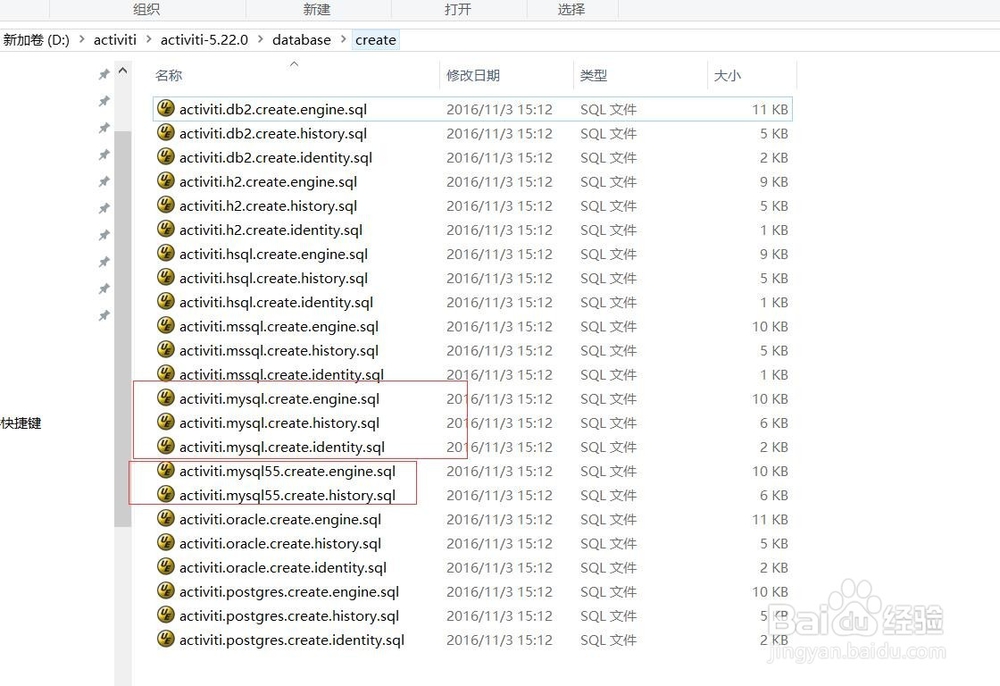Select file activiti.mssql.create.identity.sql
The width and height of the screenshot is (1000, 686).
(x=281, y=374)
